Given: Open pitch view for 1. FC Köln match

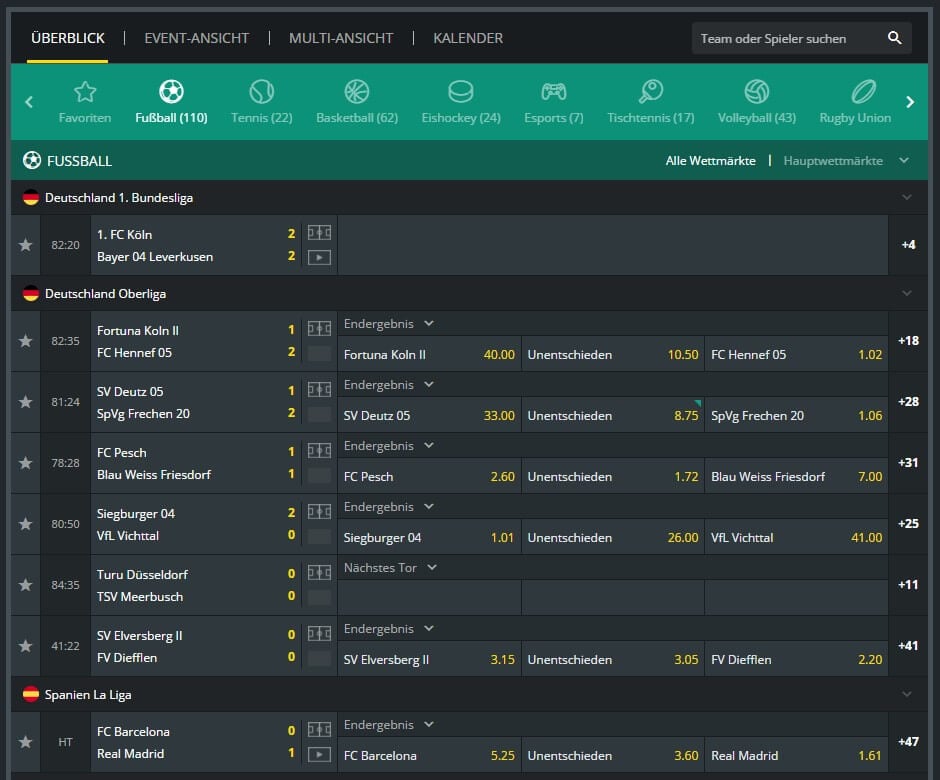Looking at the screenshot, I should click(x=319, y=233).
